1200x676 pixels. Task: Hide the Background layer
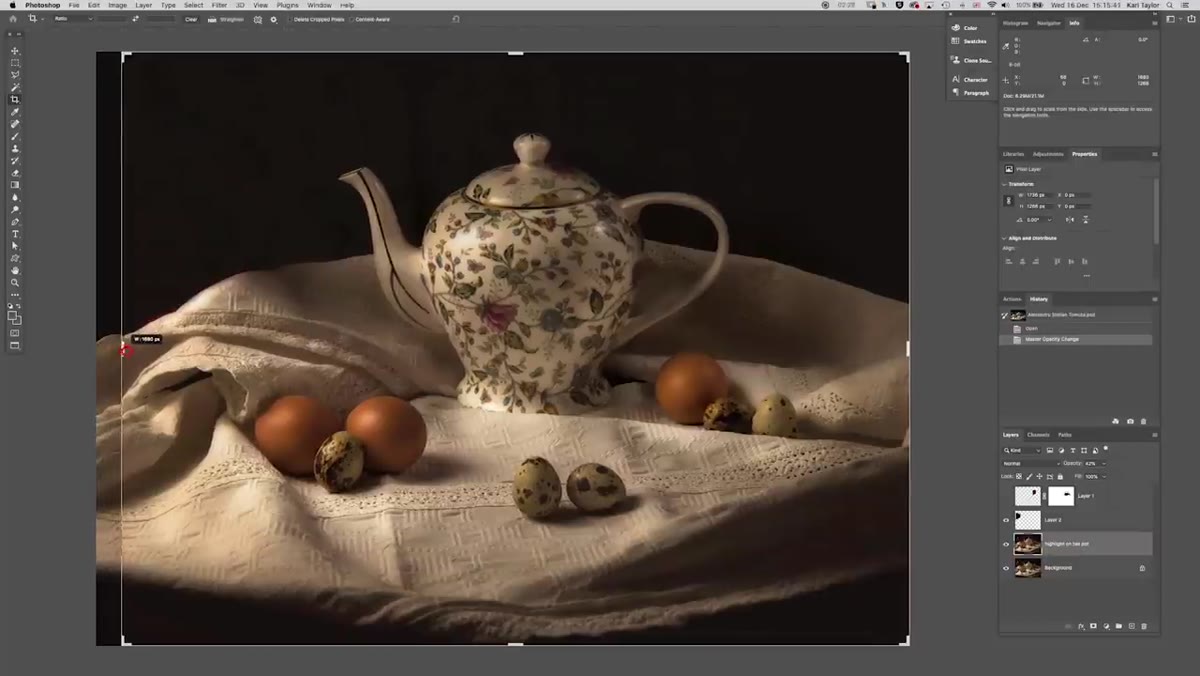pyautogui.click(x=1006, y=568)
